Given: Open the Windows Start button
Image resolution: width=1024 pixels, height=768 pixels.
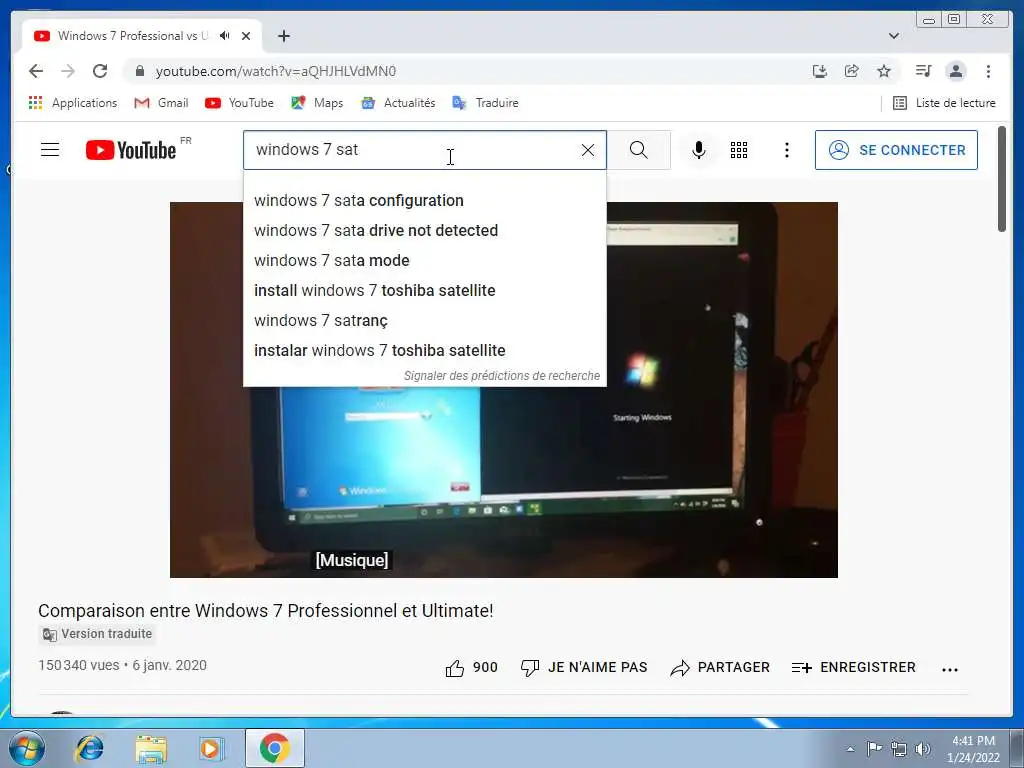Looking at the screenshot, I should click(x=26, y=748).
